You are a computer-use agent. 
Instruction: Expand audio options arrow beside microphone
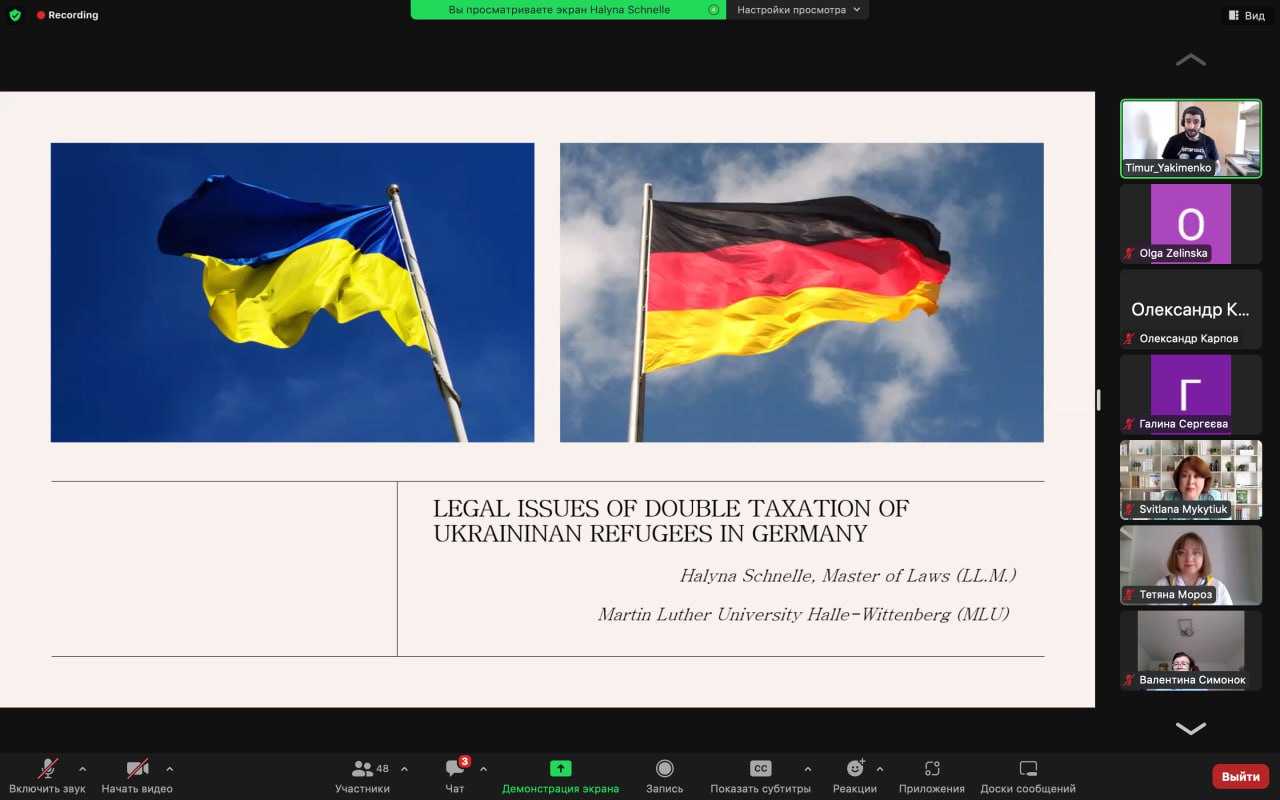point(82,769)
